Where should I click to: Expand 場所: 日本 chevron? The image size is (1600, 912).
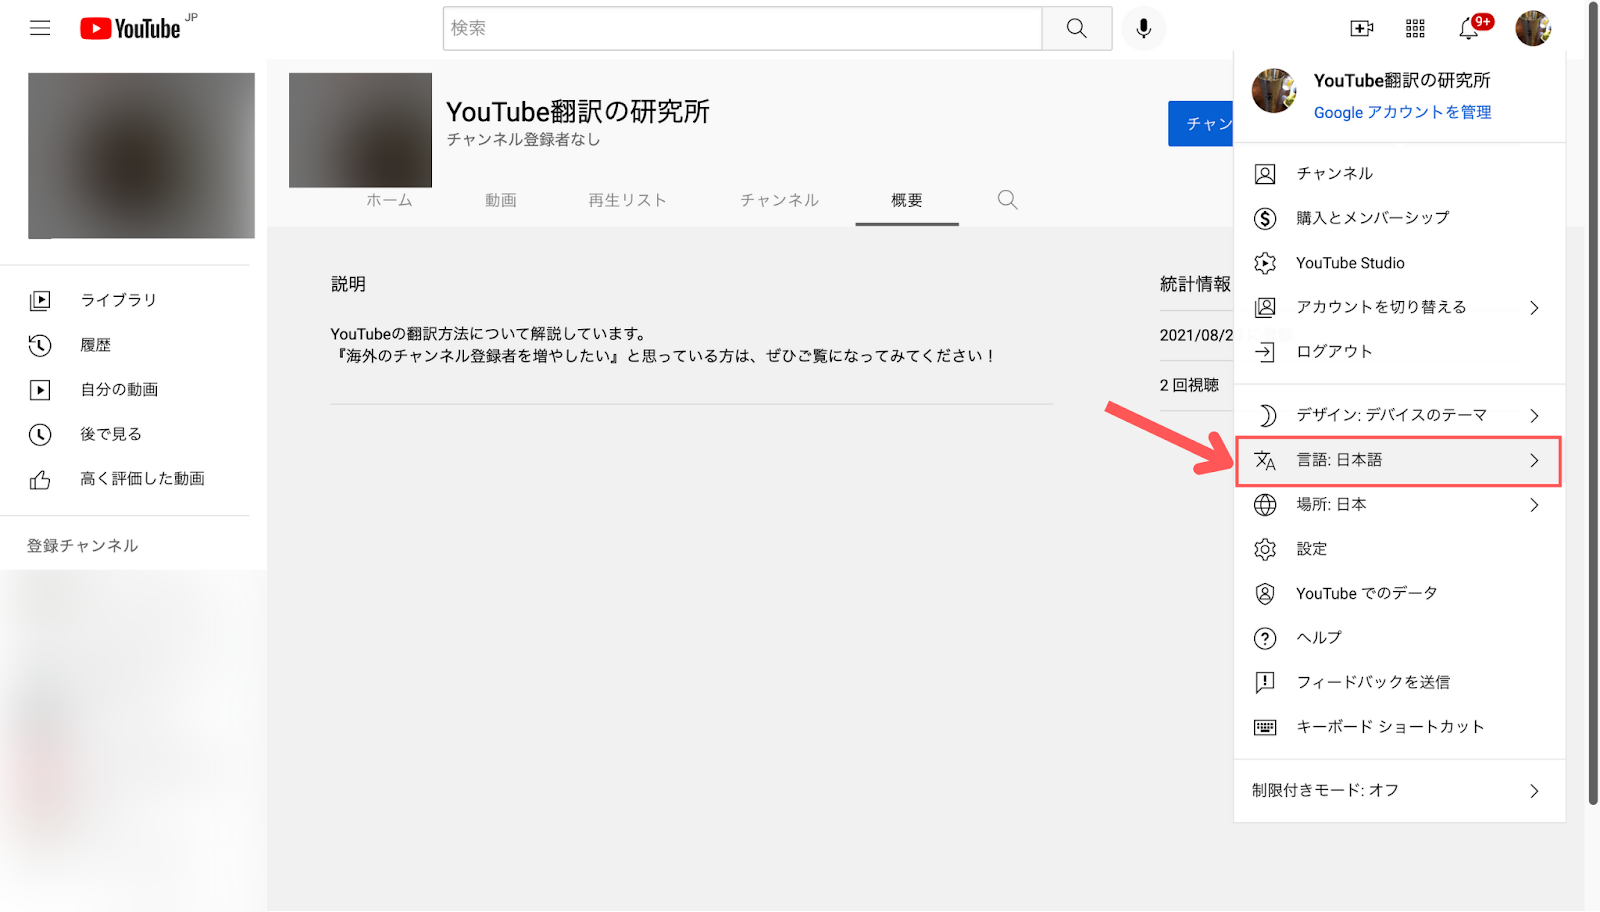pyautogui.click(x=1534, y=505)
